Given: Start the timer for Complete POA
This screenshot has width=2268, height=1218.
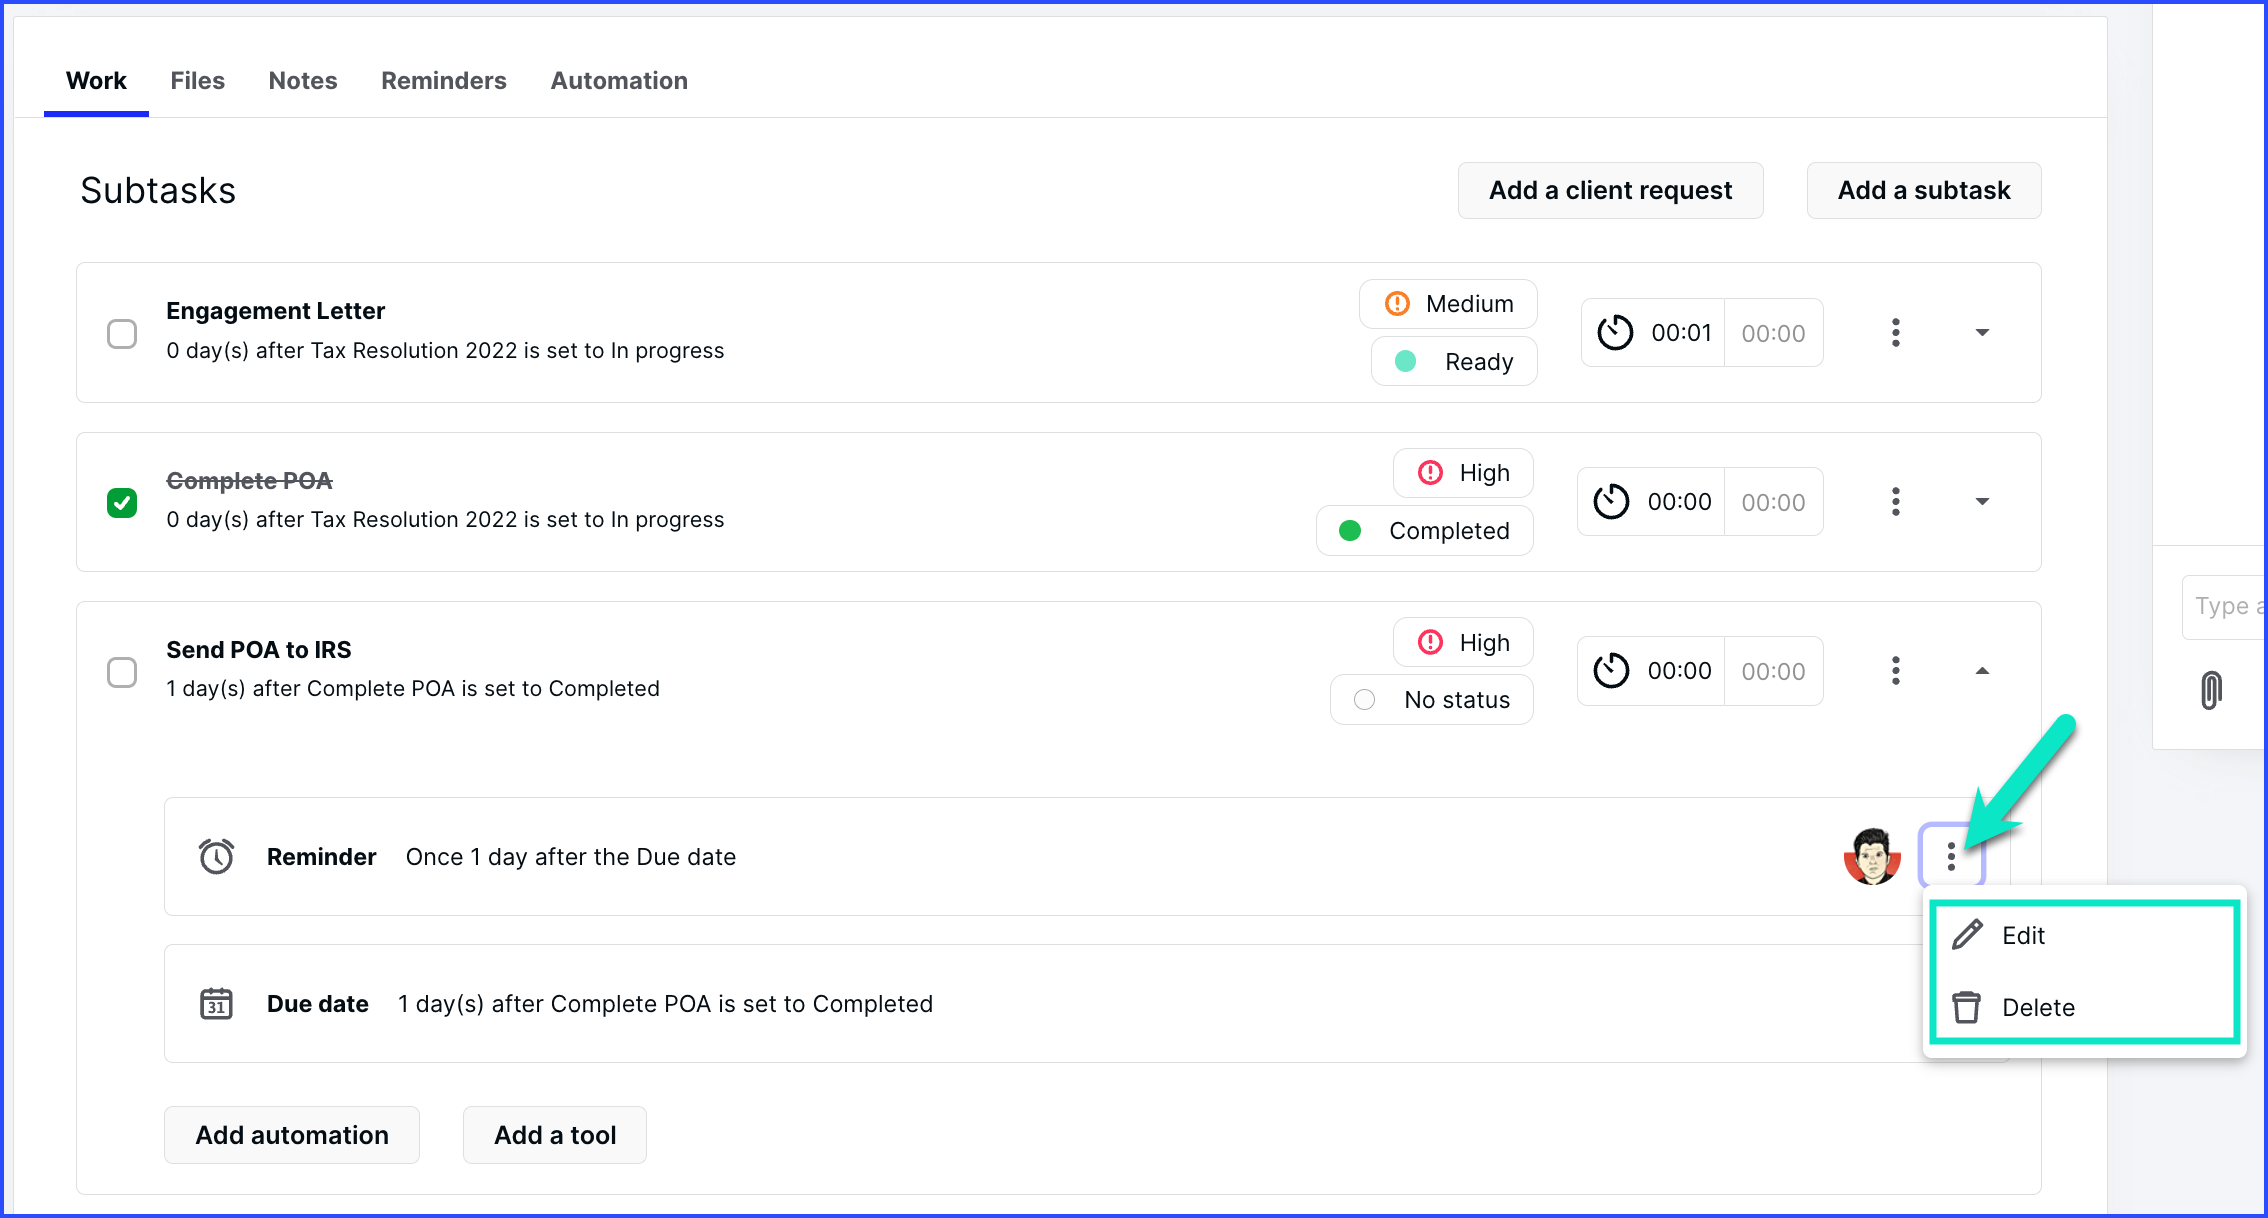Looking at the screenshot, I should 1611,502.
